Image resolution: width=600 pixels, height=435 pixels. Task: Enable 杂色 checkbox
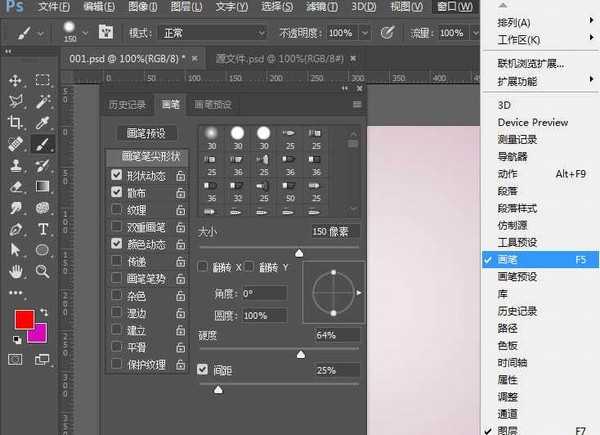click(x=116, y=295)
